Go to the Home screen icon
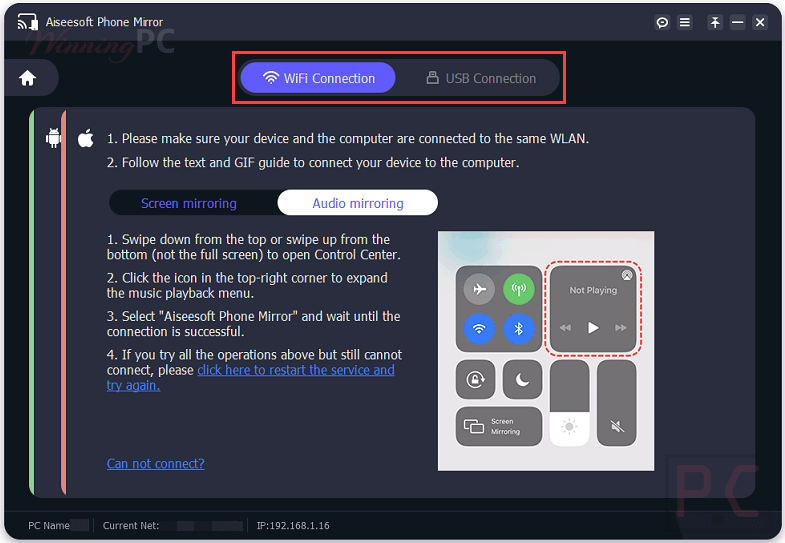785x543 pixels. (28, 78)
